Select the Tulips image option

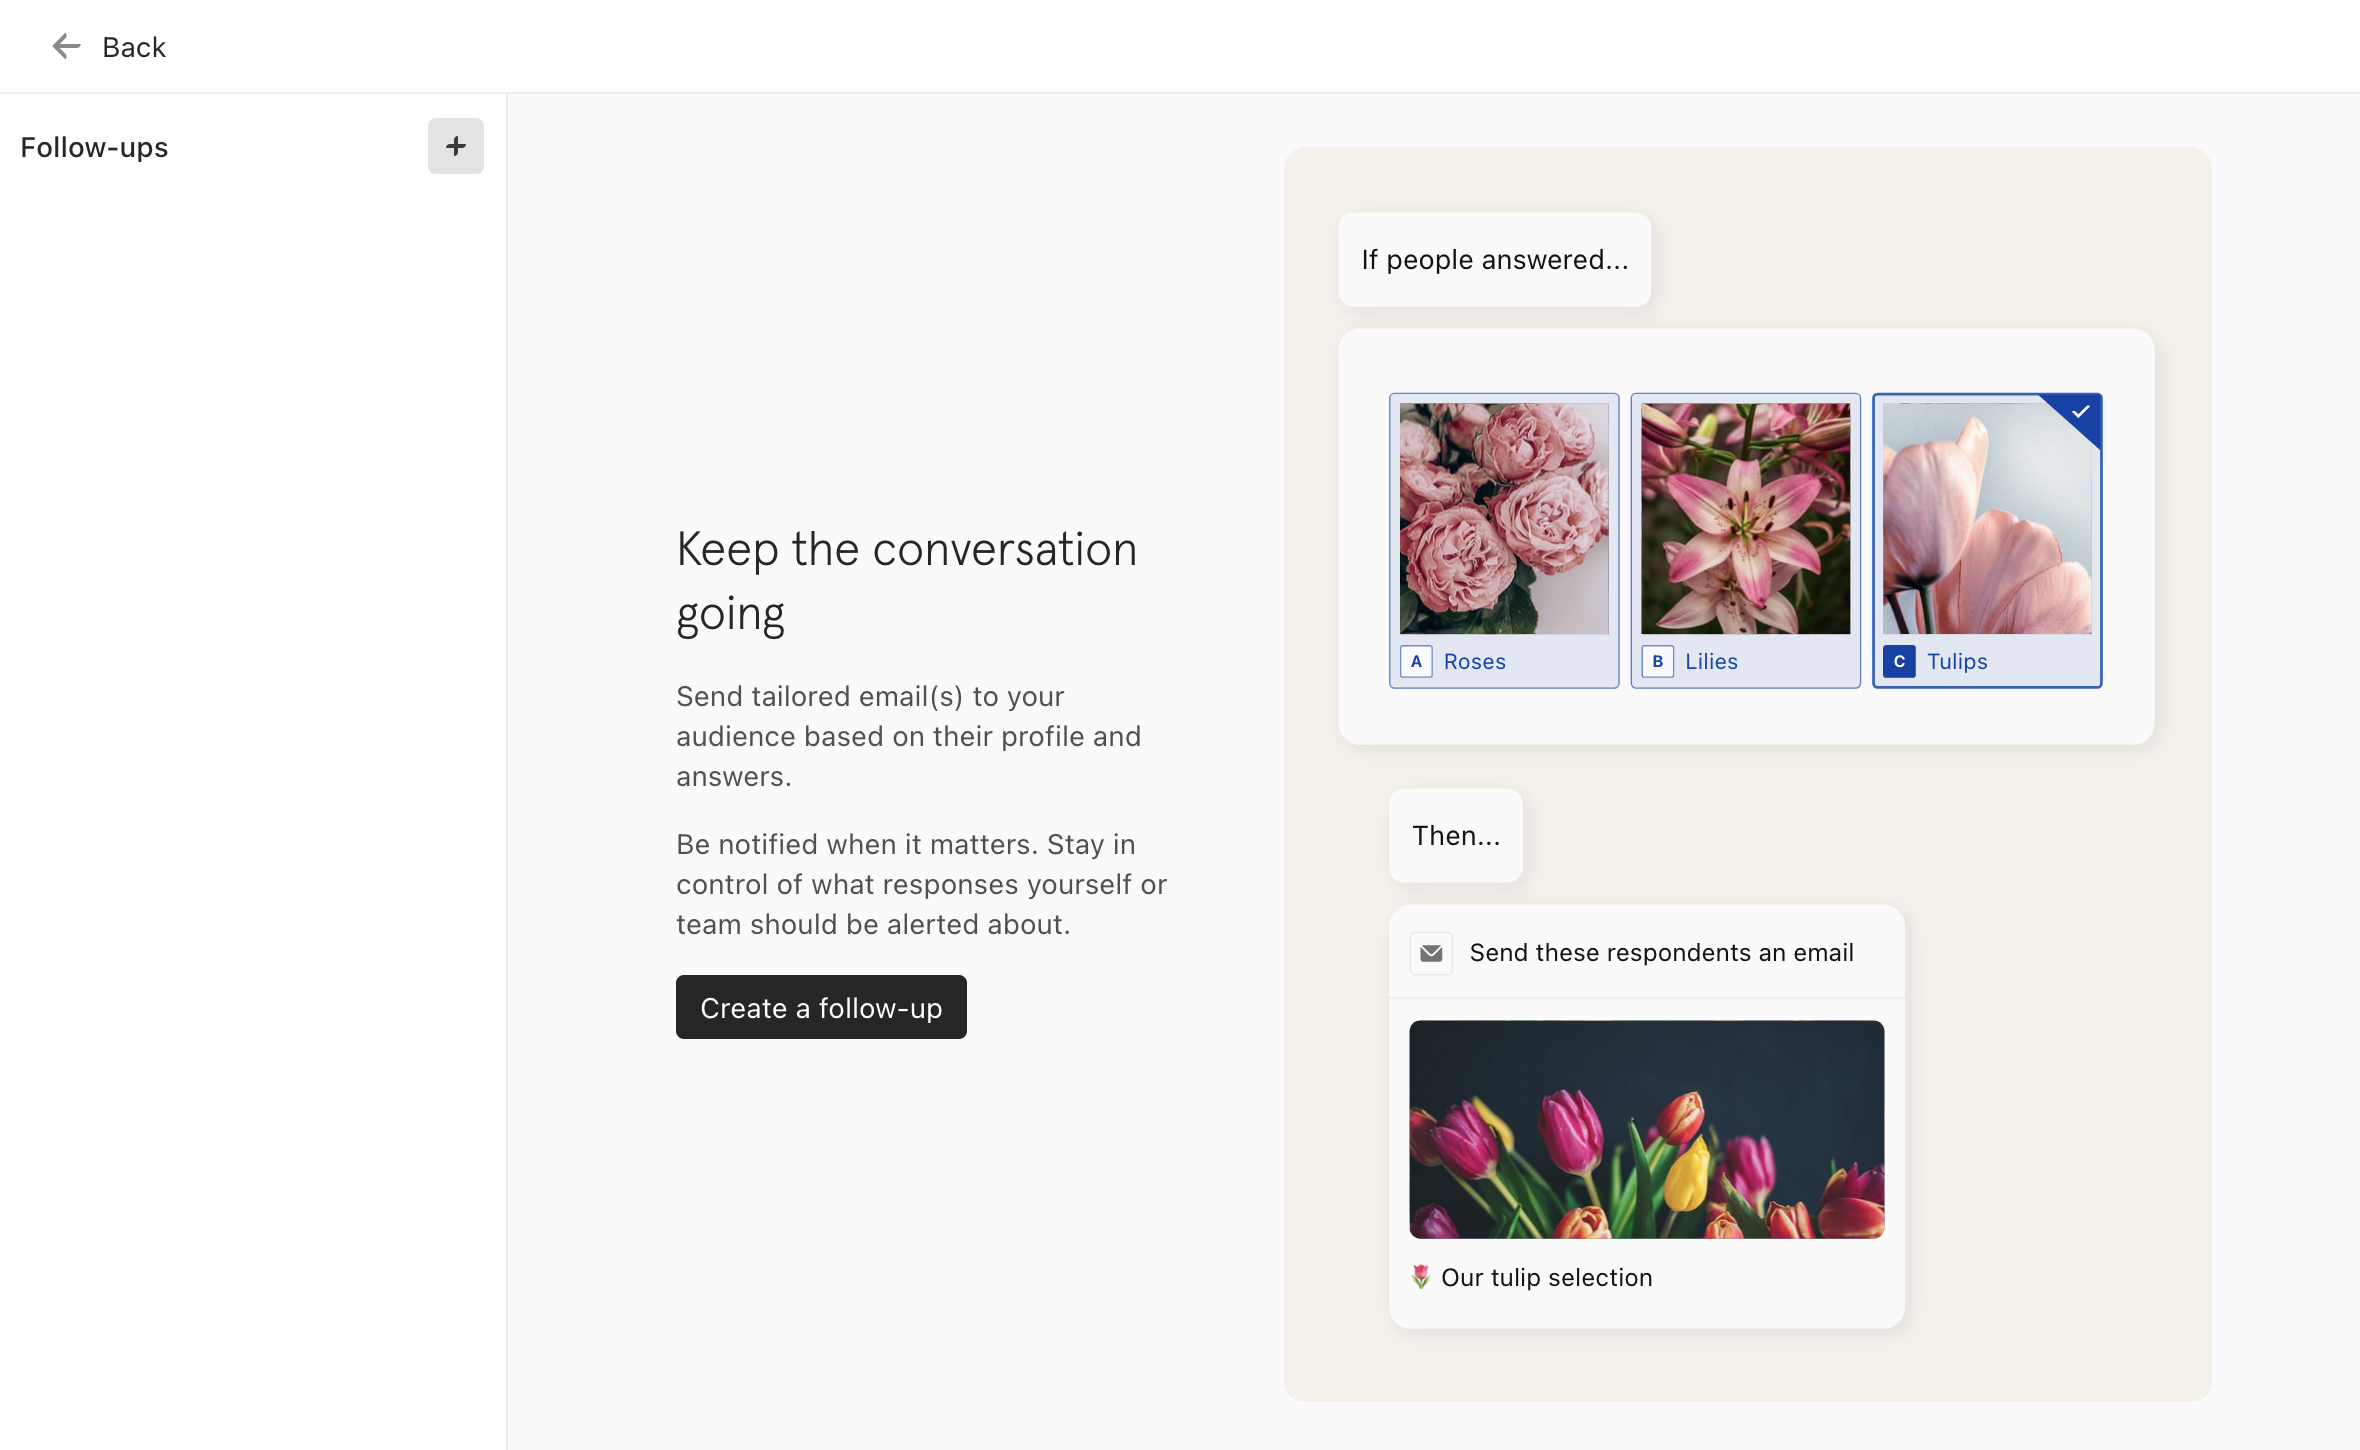pyautogui.click(x=1987, y=540)
